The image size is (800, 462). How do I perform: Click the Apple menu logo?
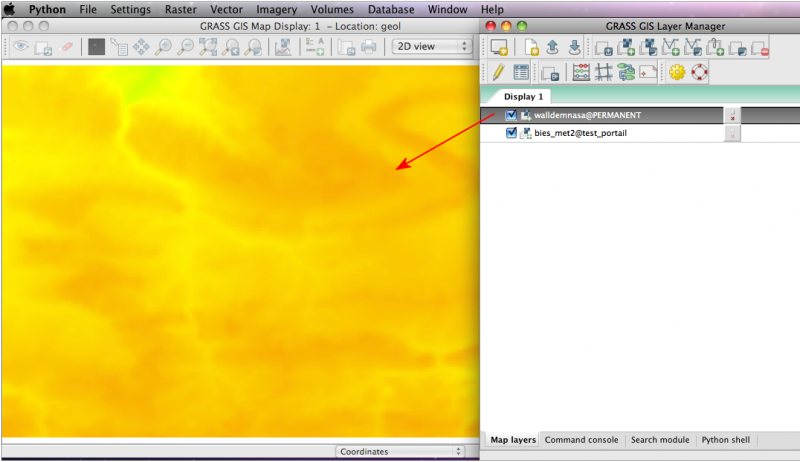pos(10,9)
